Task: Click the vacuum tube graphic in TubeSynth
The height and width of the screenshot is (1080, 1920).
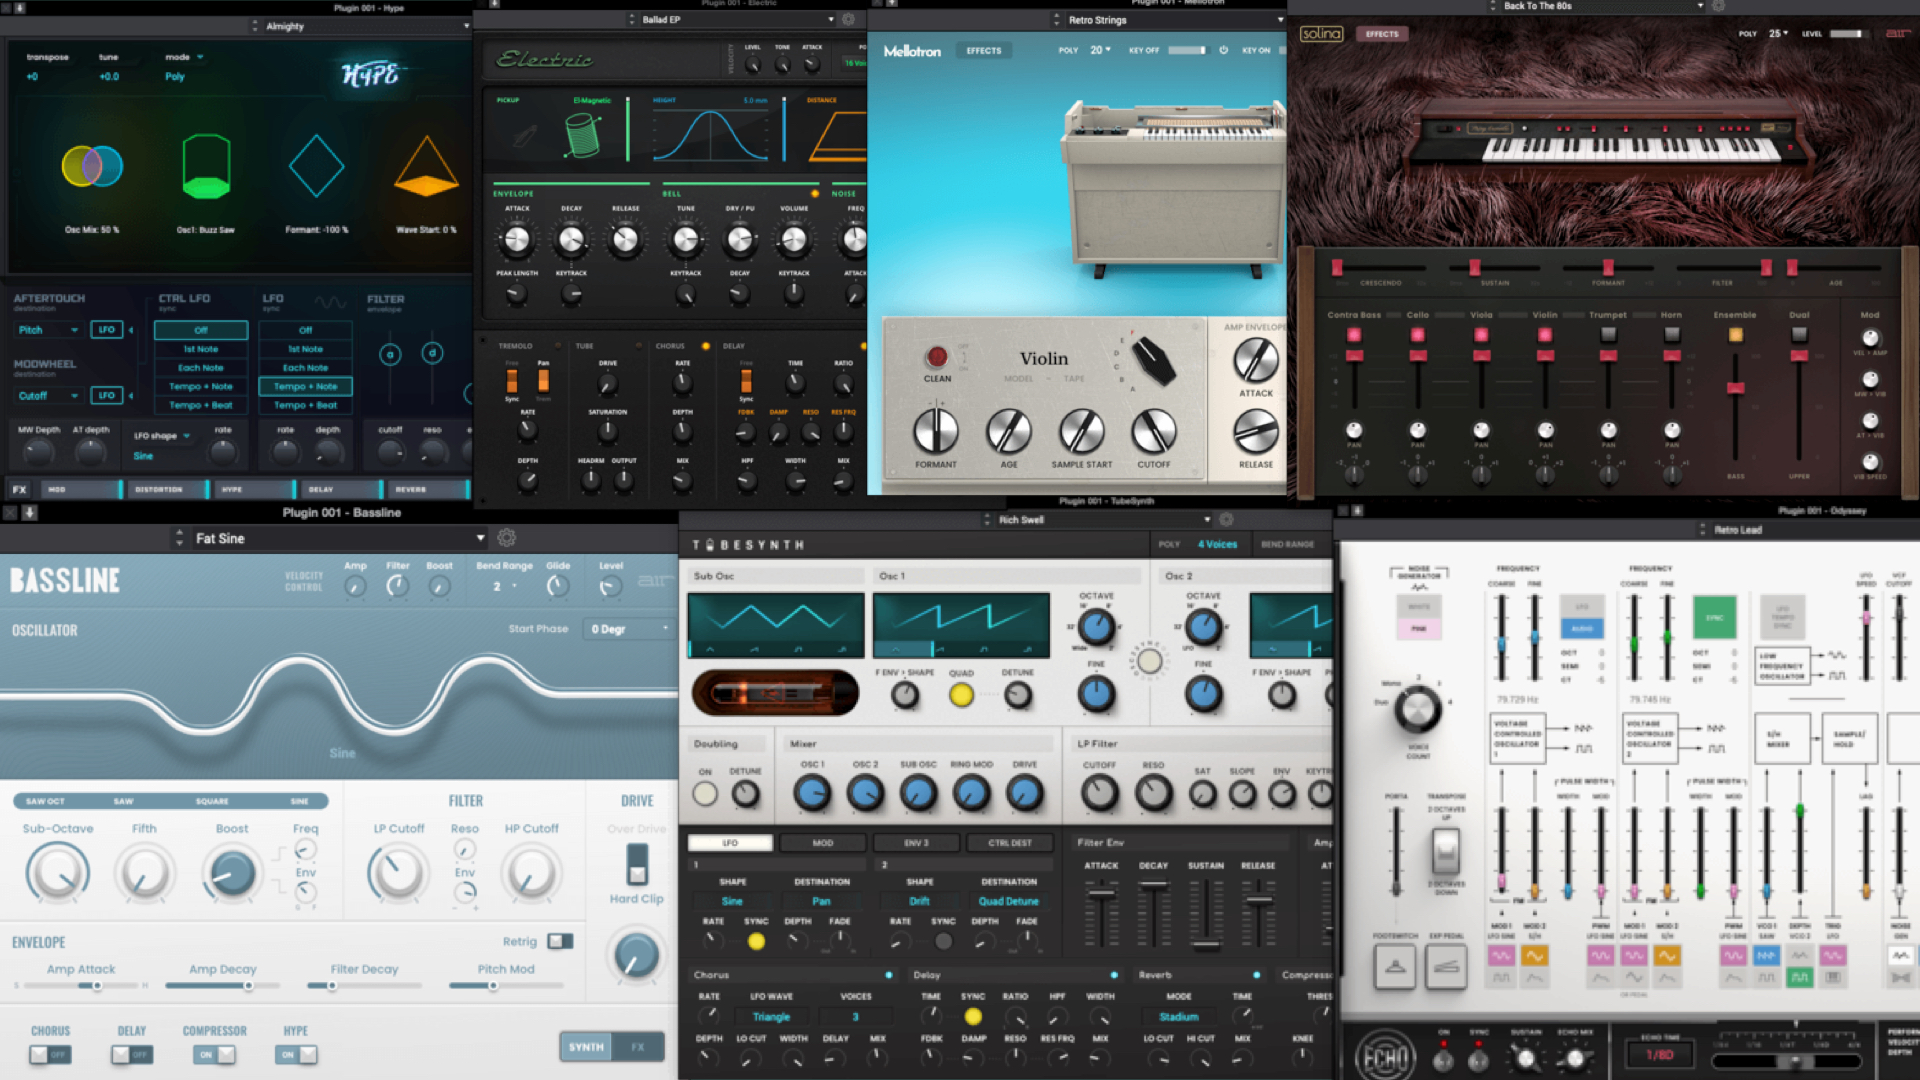Action: pyautogui.click(x=775, y=693)
